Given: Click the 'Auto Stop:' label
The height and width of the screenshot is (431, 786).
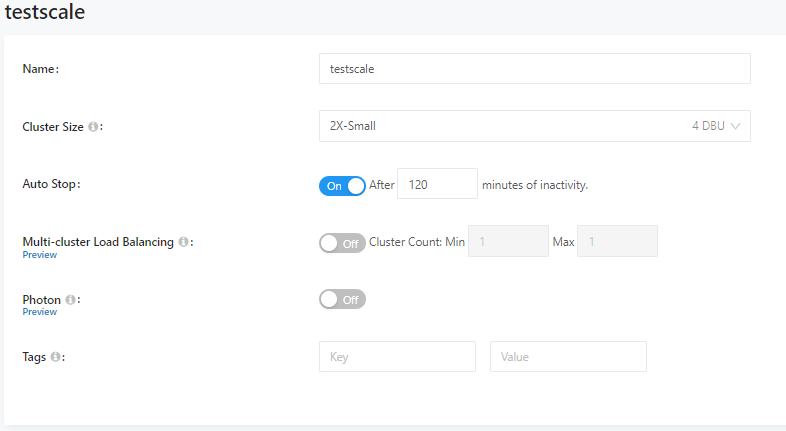Looking at the screenshot, I should (51, 184).
